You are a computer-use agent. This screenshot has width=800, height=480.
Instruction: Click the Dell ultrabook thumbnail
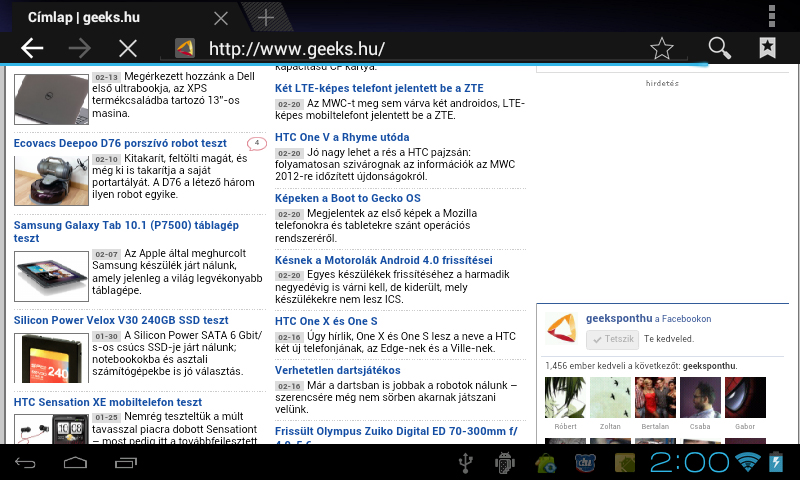pyautogui.click(x=51, y=99)
